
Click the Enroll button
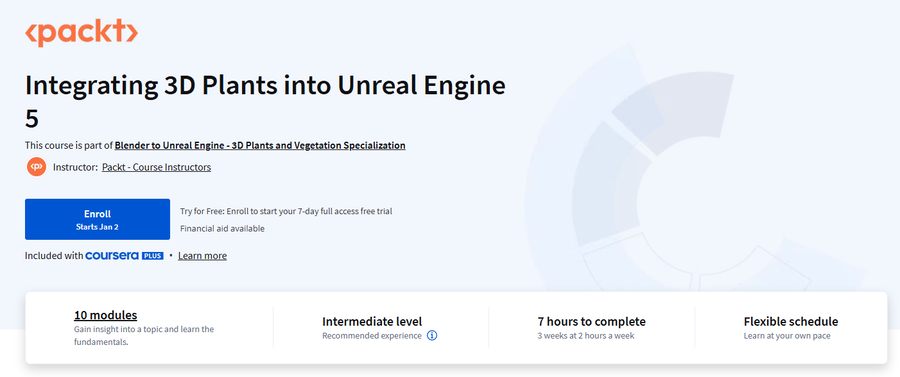[x=97, y=219]
